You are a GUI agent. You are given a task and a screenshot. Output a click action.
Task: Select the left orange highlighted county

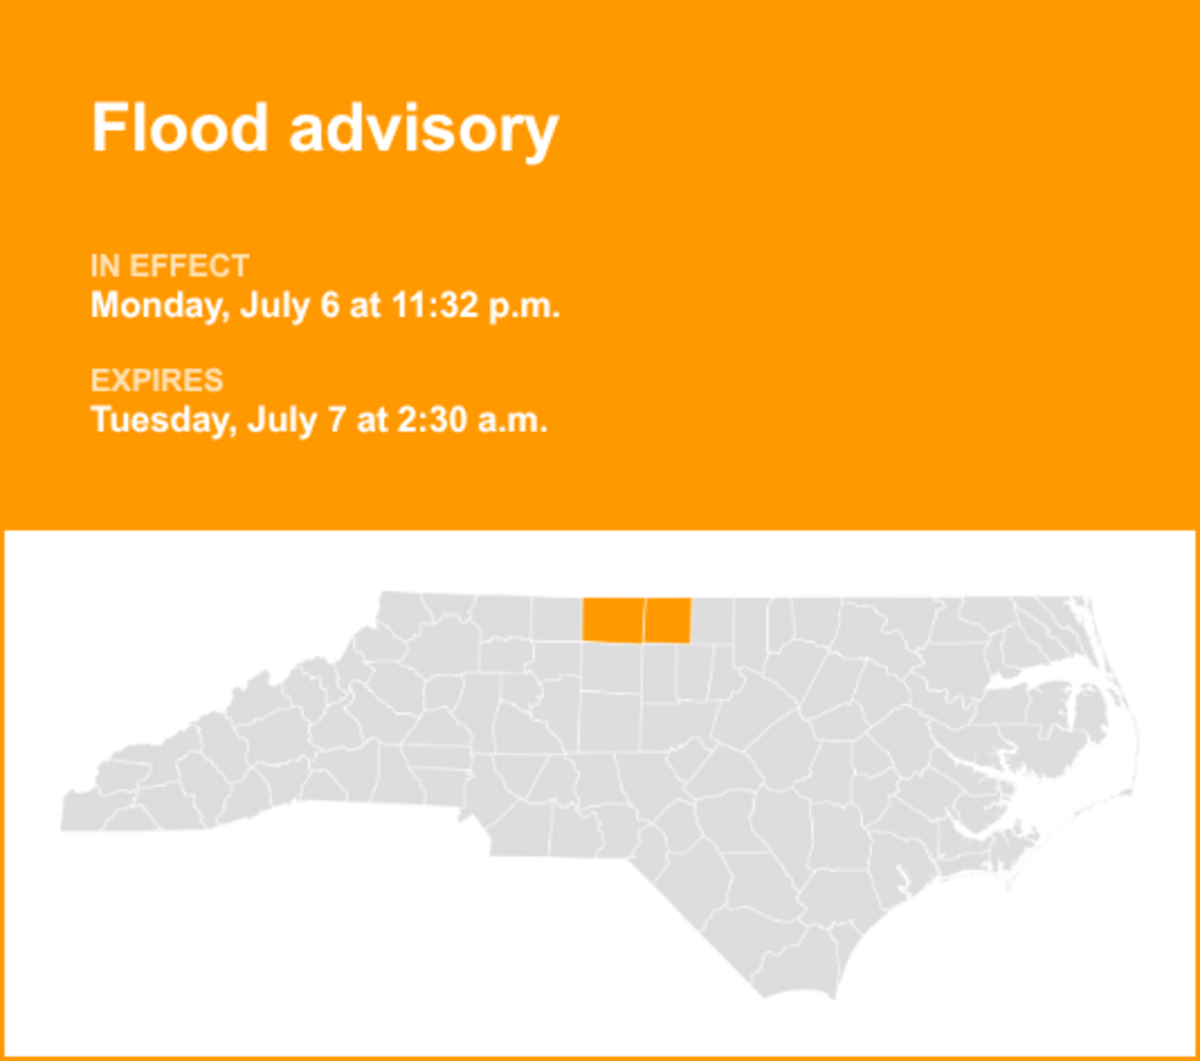click(x=613, y=620)
